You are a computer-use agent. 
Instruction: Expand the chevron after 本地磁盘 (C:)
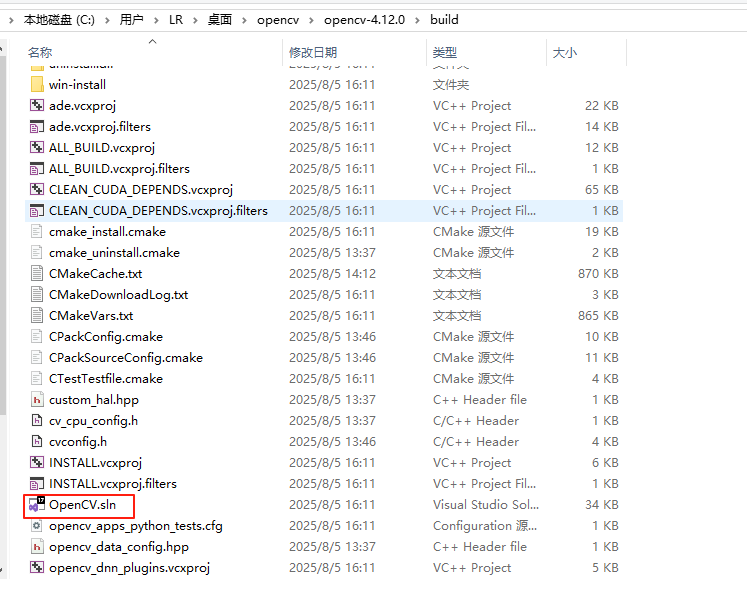pos(107,20)
